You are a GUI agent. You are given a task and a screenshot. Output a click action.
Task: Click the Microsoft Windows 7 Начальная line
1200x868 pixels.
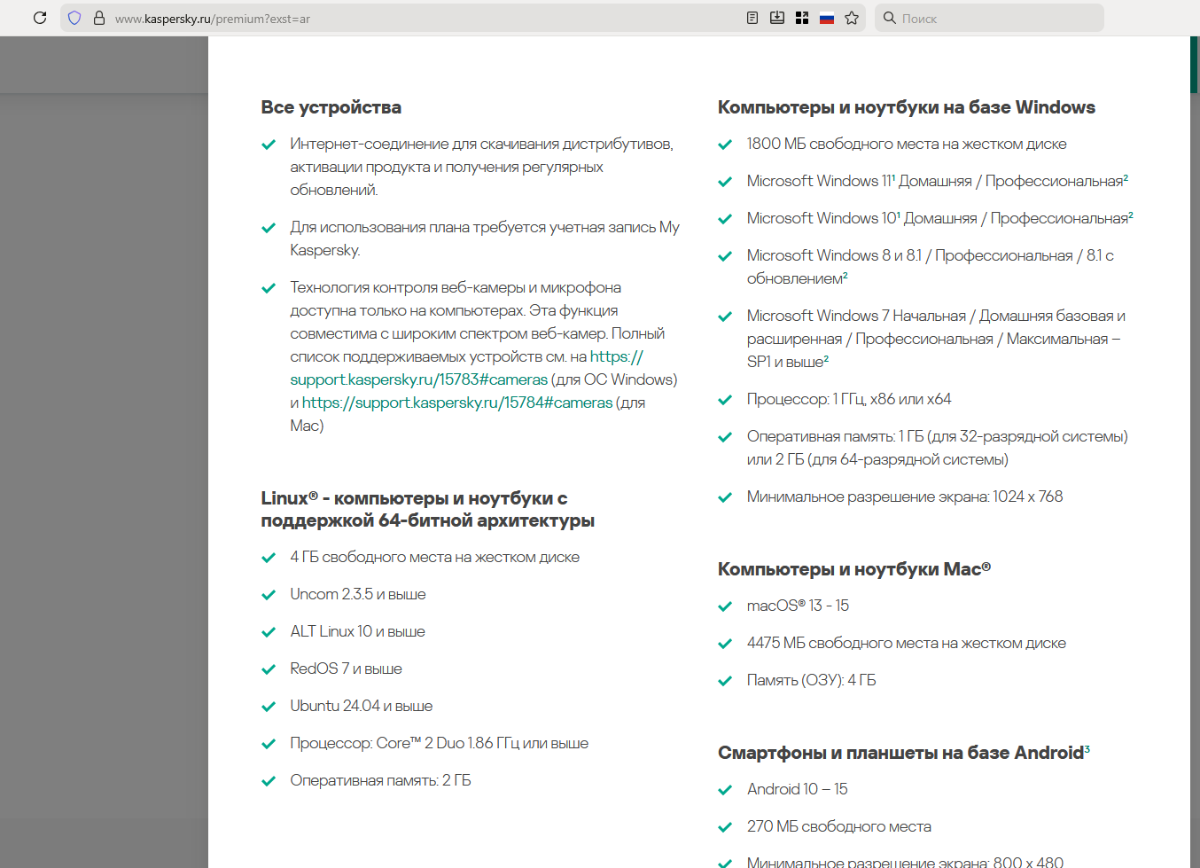tap(936, 338)
